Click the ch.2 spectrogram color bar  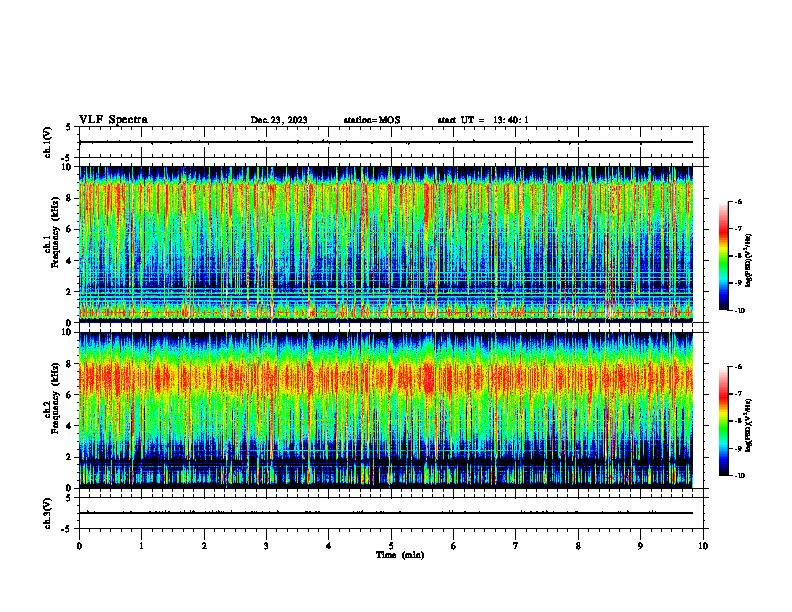pyautogui.click(x=724, y=421)
